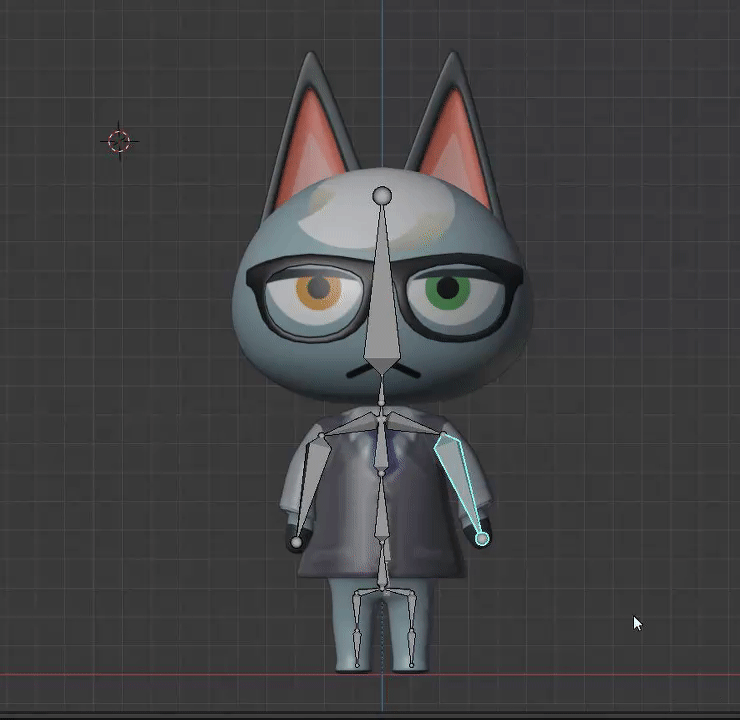Click the gray hand joint sphere
740x720 pixels.
coord(296,543)
